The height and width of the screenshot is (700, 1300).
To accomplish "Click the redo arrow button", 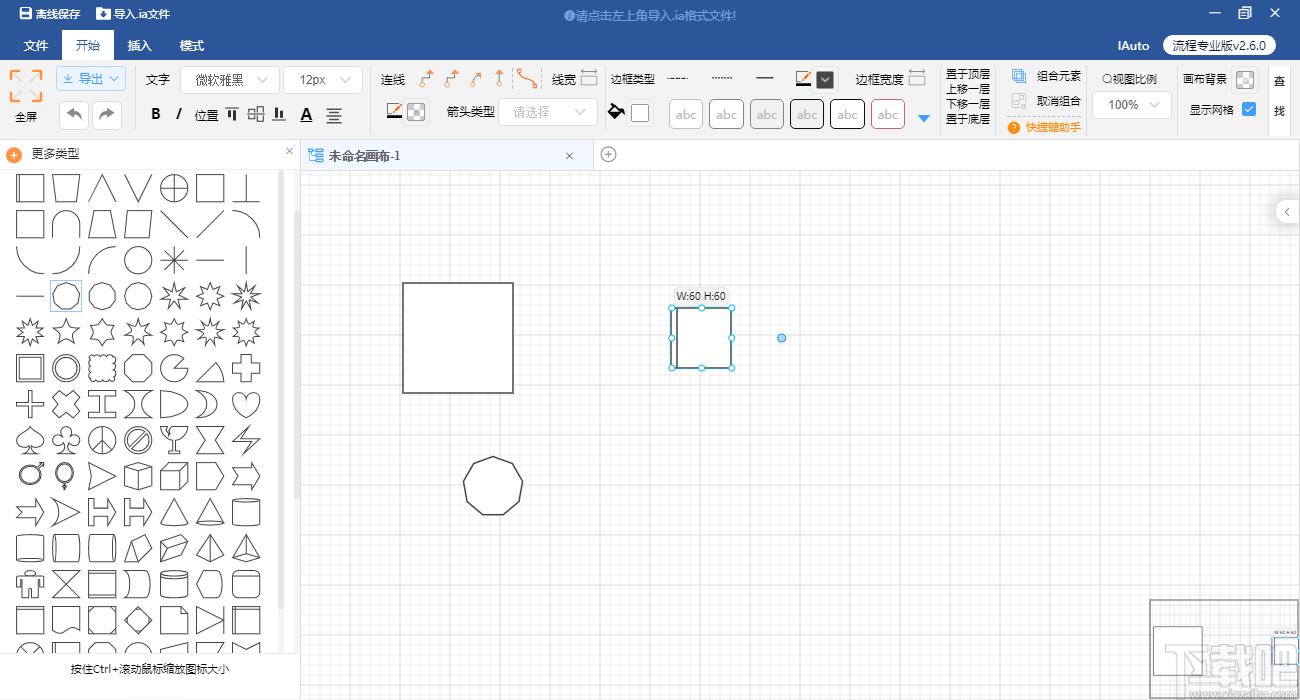I will (106, 114).
